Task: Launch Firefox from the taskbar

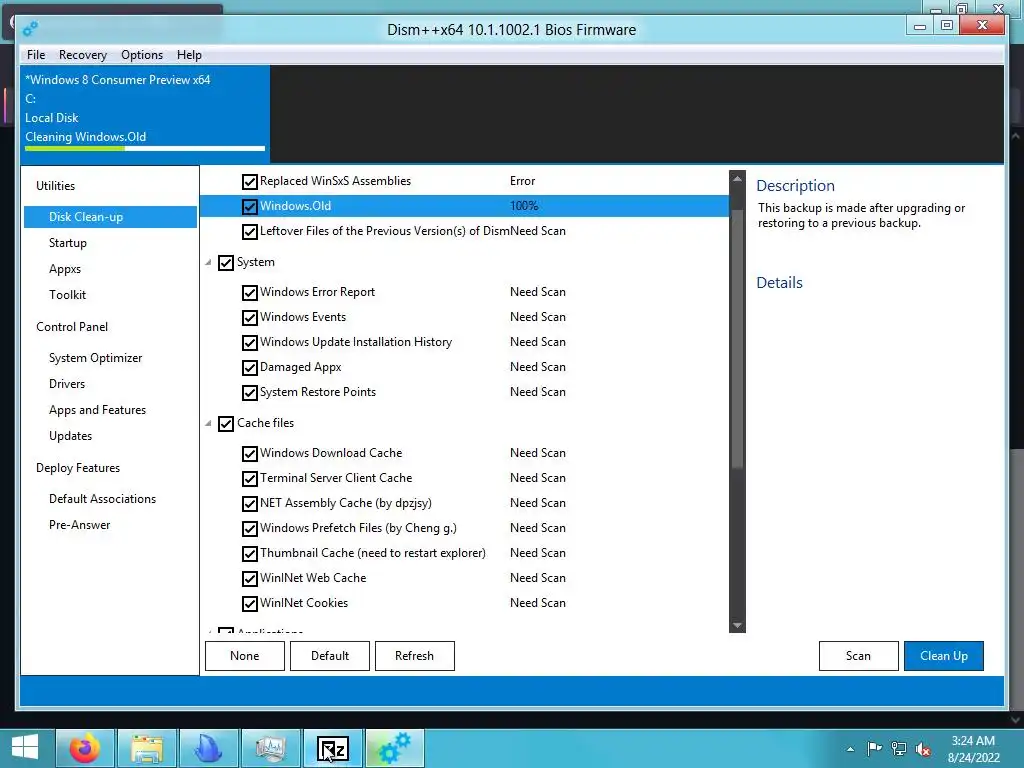Action: pyautogui.click(x=85, y=748)
